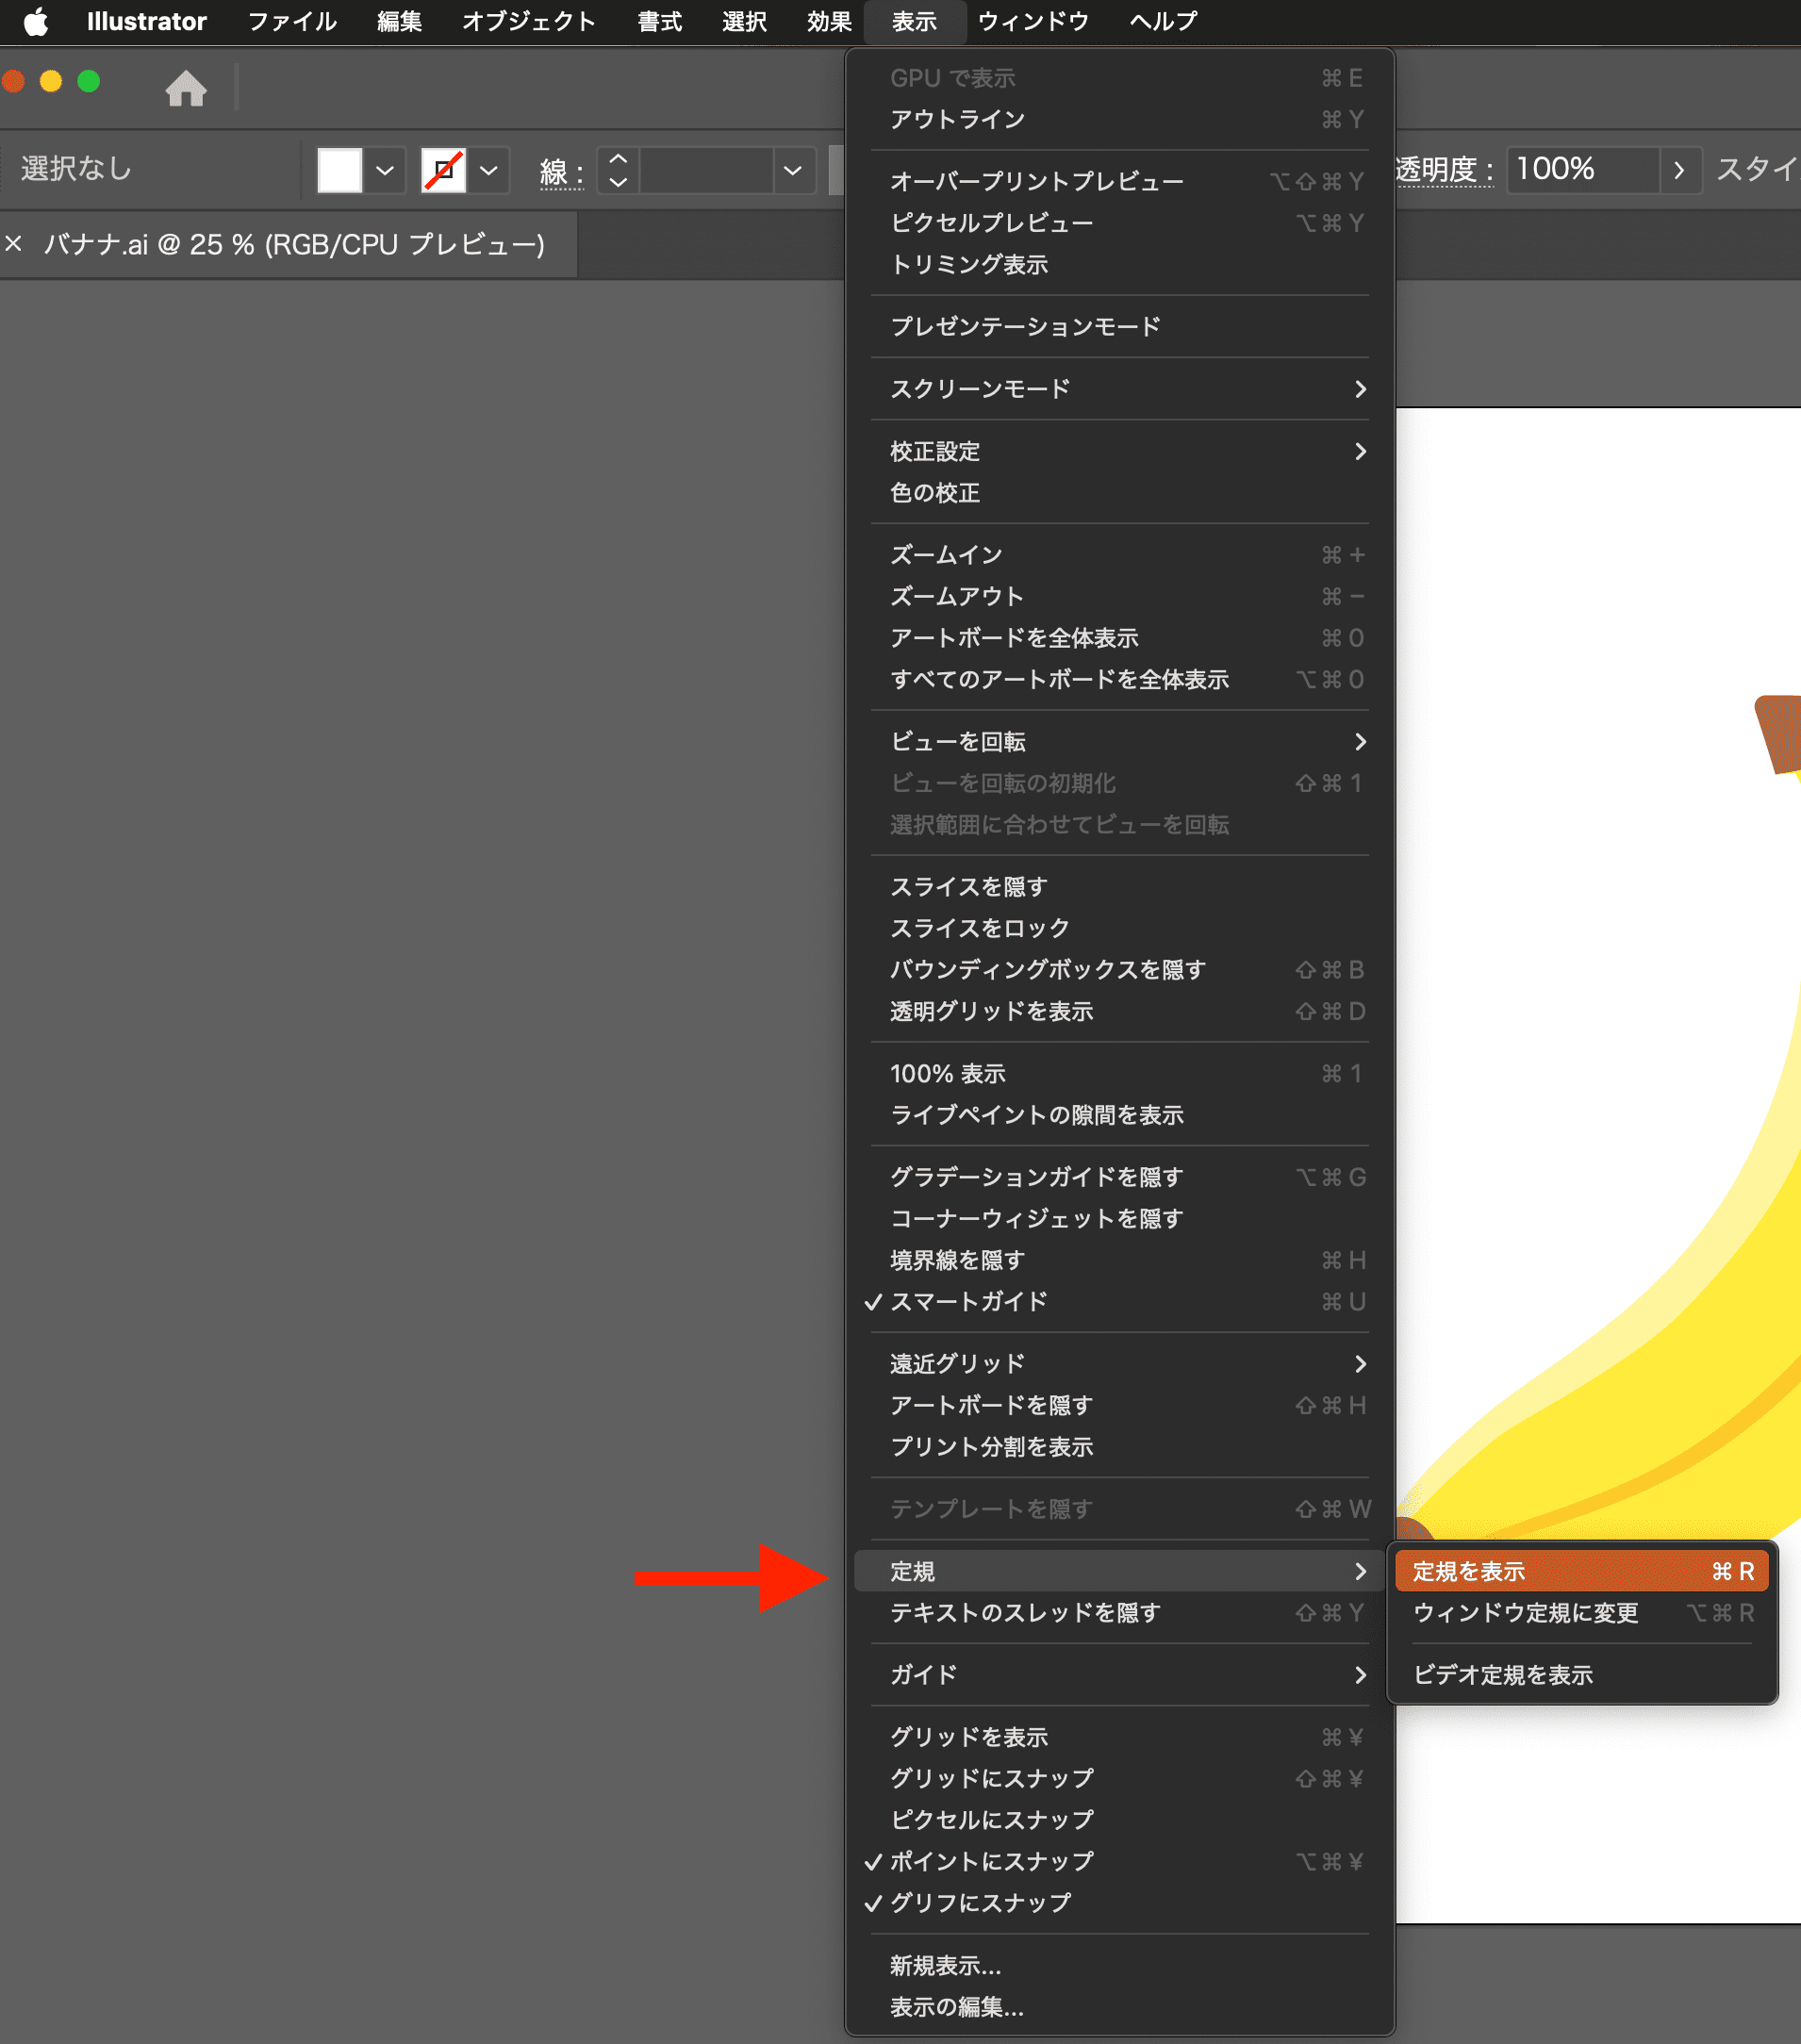Open the Apple menu
Viewport: 1801px width, 2044px height.
[36, 21]
